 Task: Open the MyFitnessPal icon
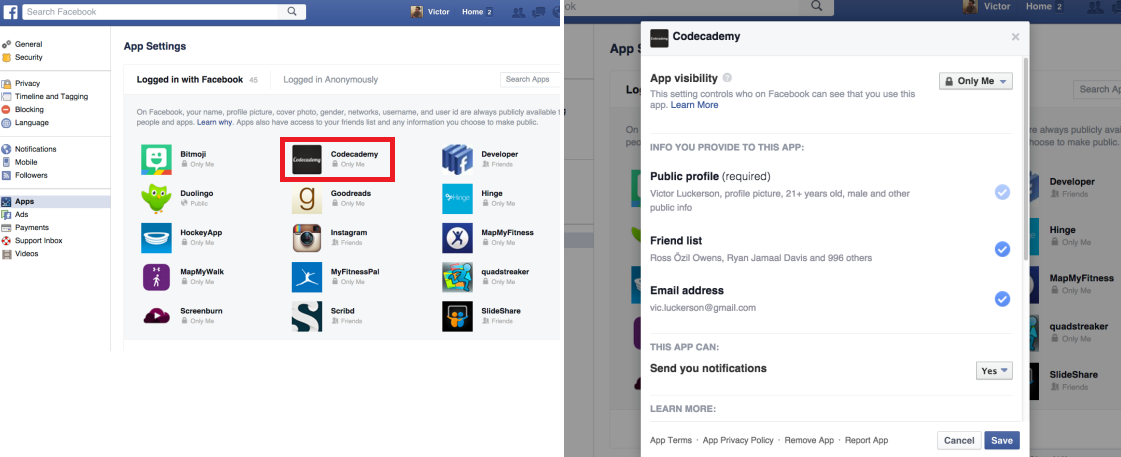307,277
